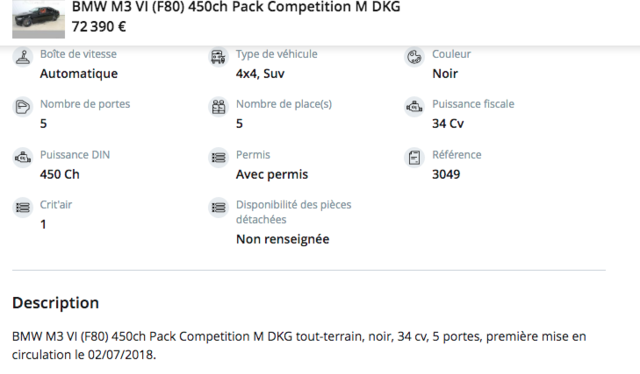Click the Référence document icon

coord(414,158)
